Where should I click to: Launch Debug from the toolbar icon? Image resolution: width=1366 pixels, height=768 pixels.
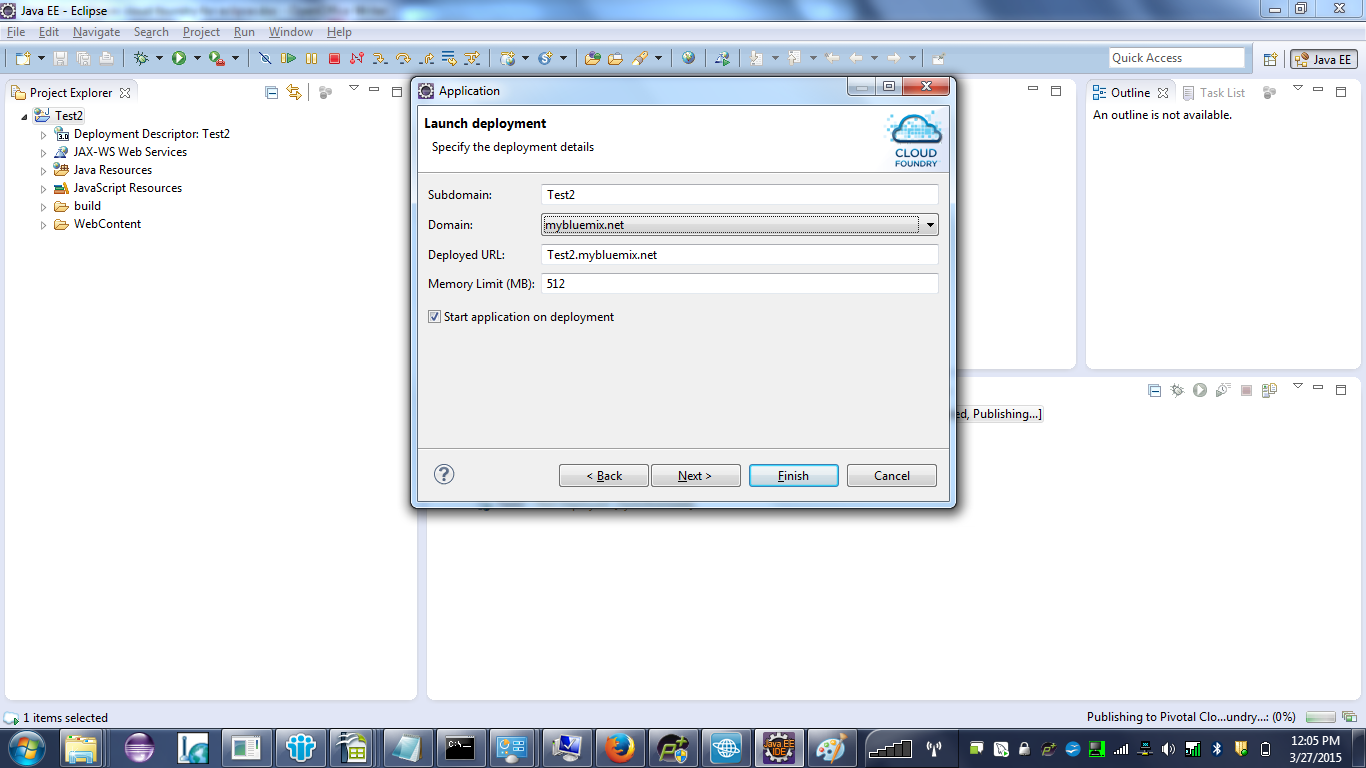click(142, 57)
